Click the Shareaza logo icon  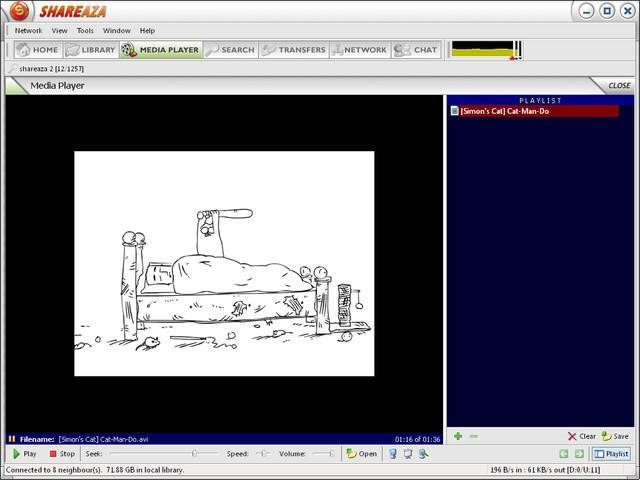[18, 11]
